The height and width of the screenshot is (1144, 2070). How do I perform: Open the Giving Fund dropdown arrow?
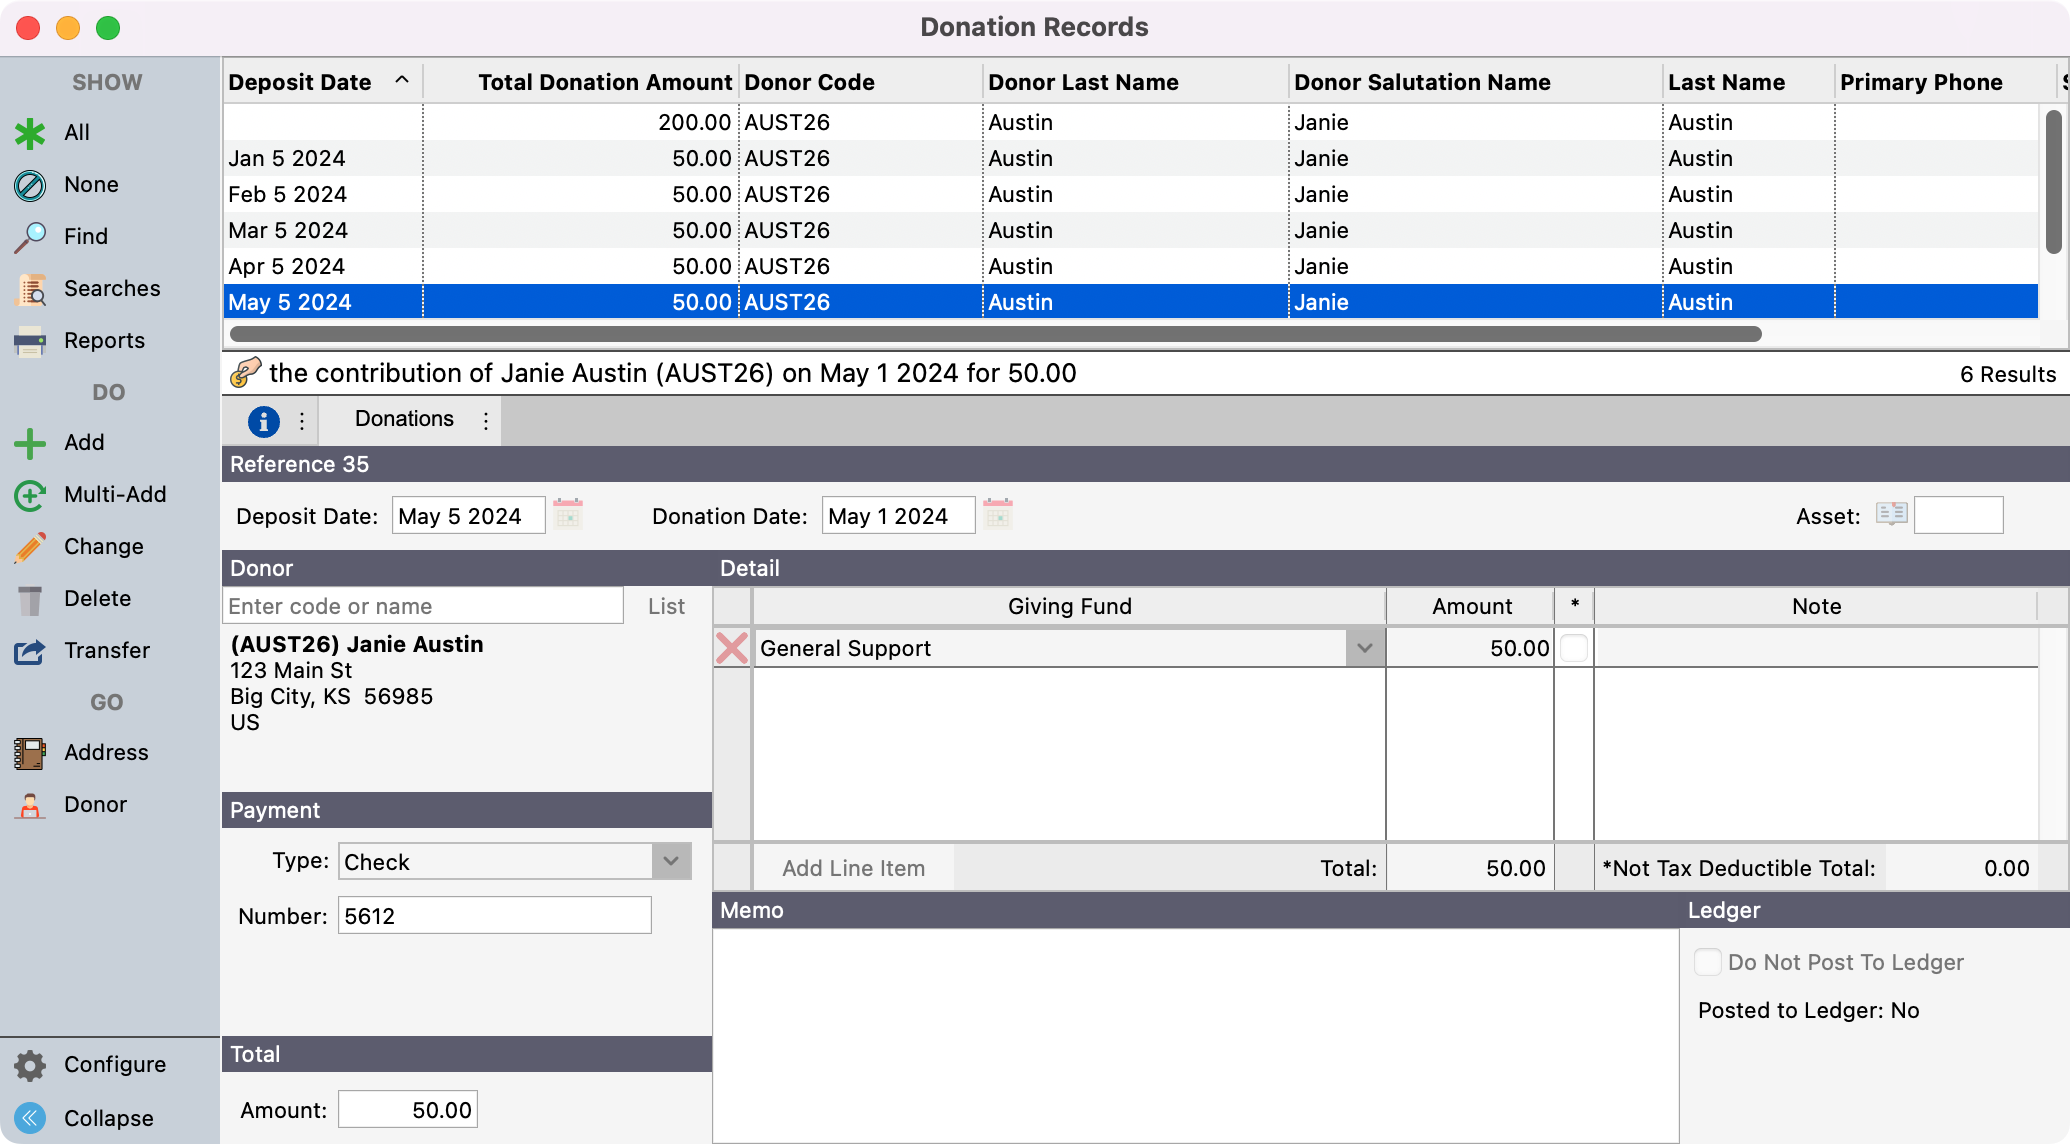1364,648
